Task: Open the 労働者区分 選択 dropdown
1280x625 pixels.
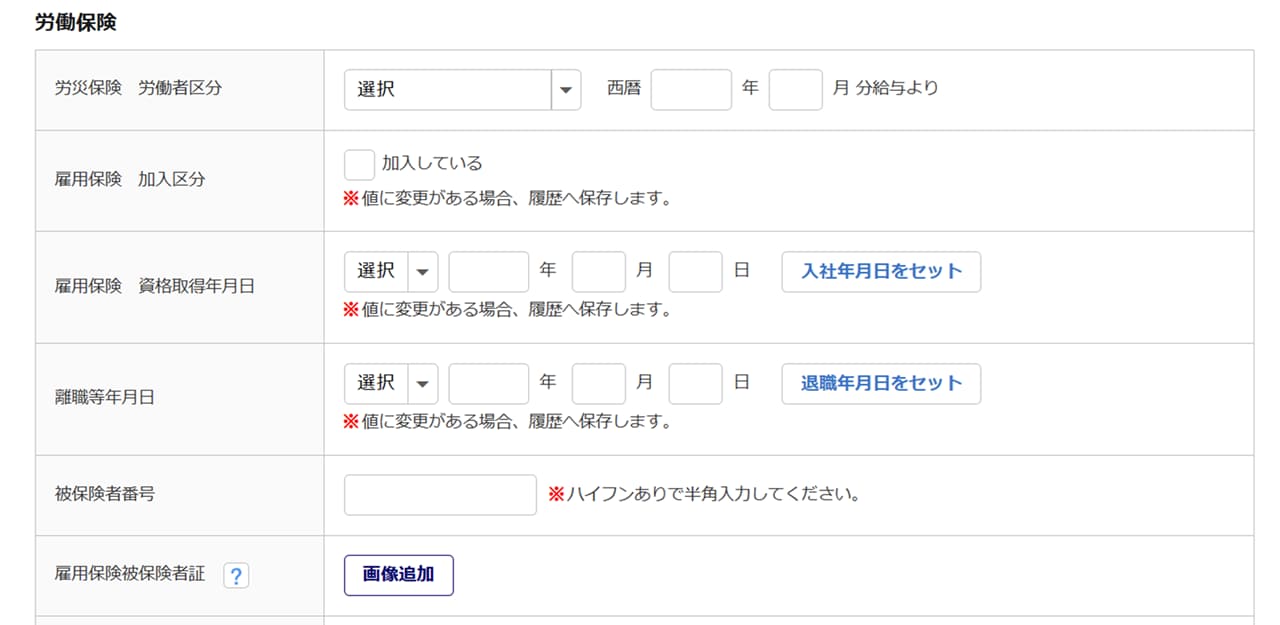Action: pos(462,90)
